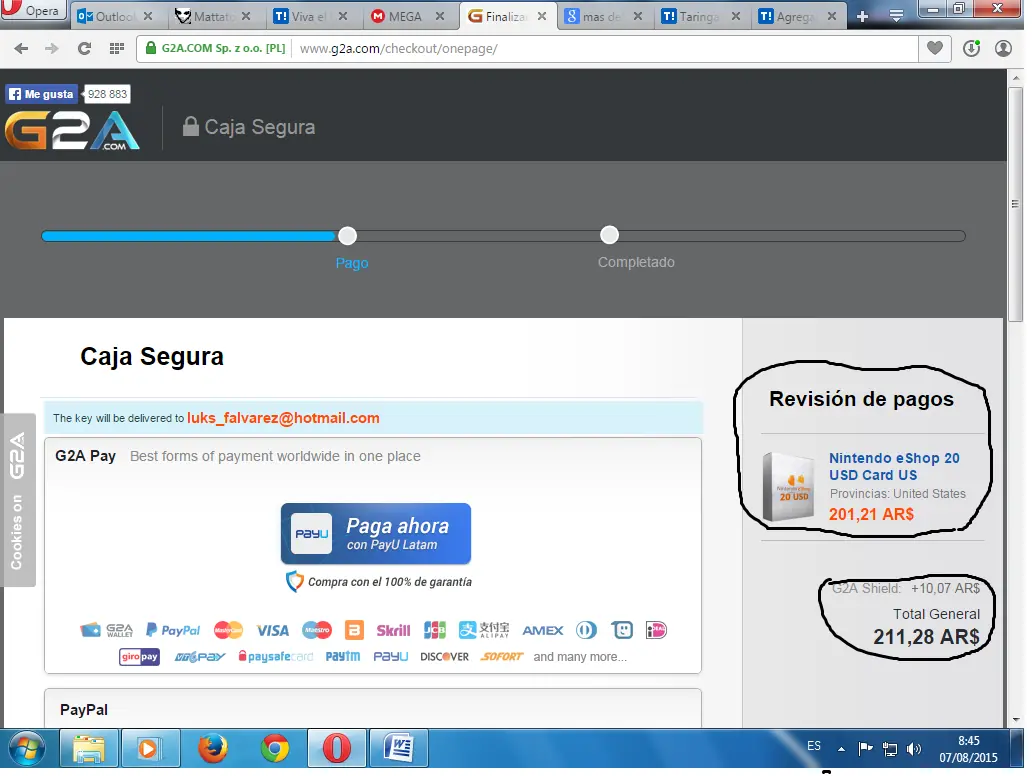This screenshot has height=776, width=1032.
Task: Select the Discover payment icon
Action: [x=445, y=657]
